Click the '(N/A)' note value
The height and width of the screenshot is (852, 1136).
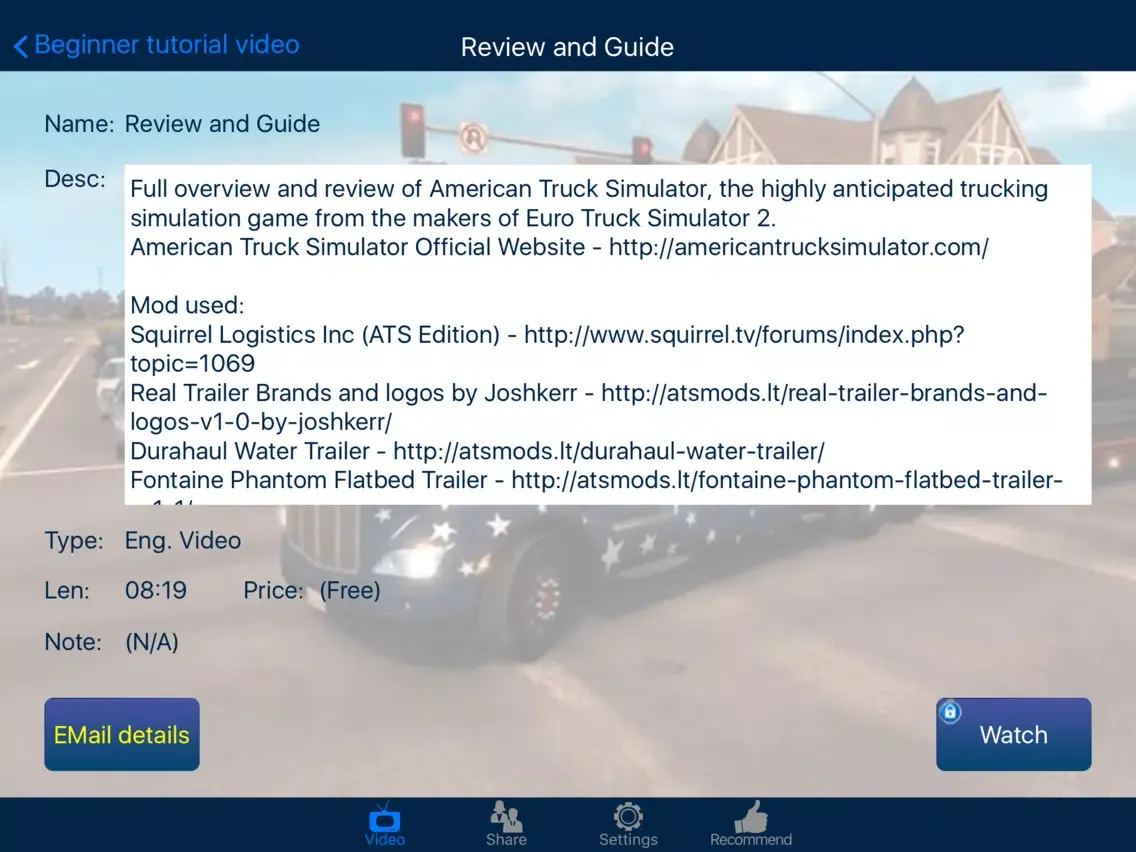pos(151,642)
